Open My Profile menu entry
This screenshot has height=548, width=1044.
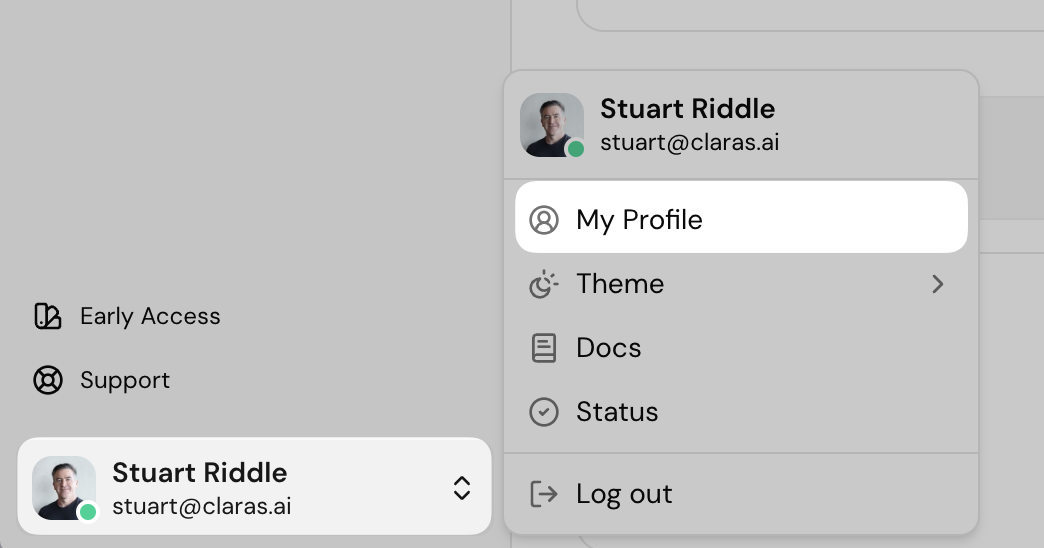coord(741,217)
